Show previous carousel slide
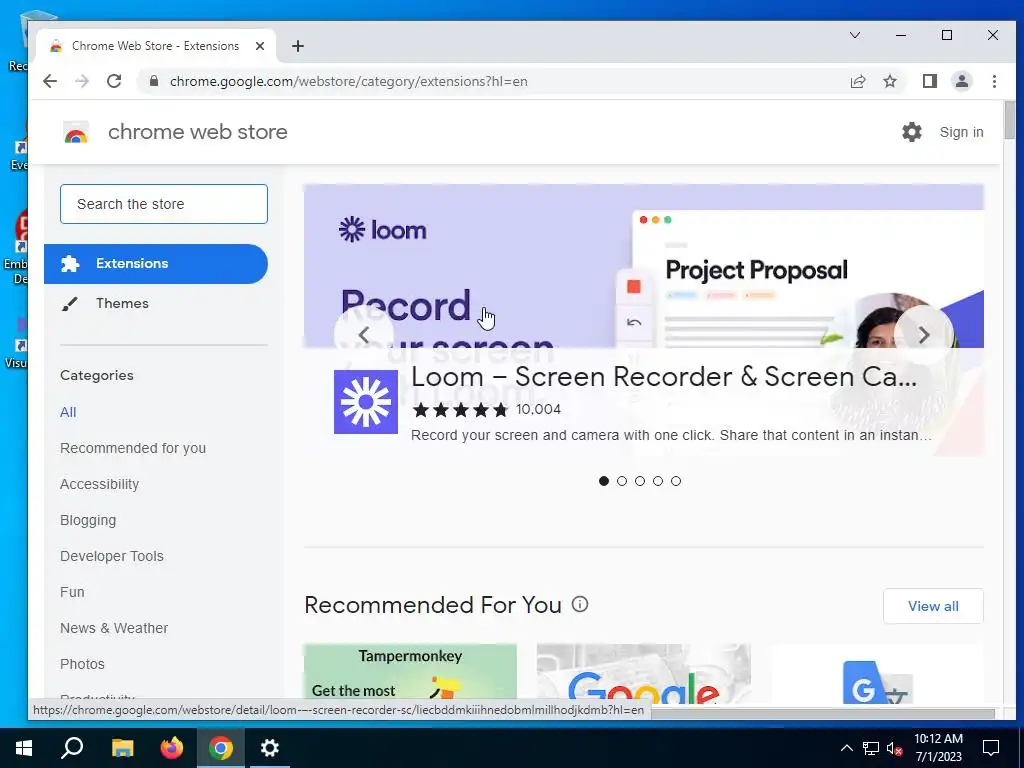This screenshot has width=1024, height=768. (364, 335)
